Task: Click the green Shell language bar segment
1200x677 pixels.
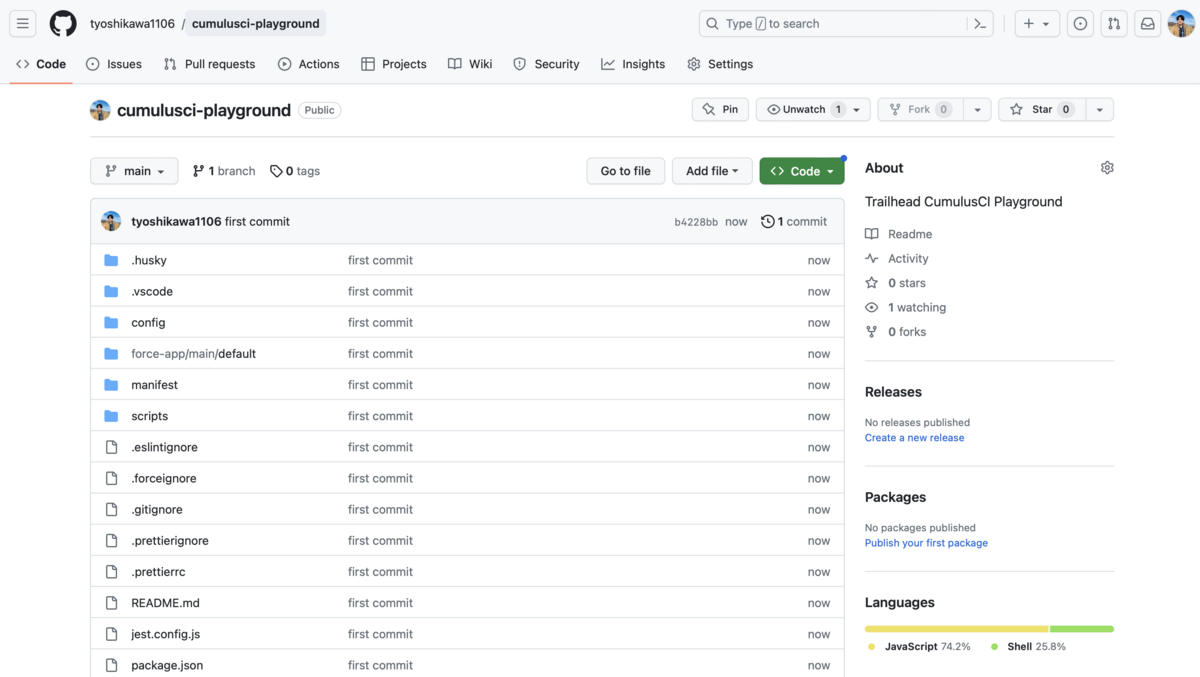Action: [1082, 629]
